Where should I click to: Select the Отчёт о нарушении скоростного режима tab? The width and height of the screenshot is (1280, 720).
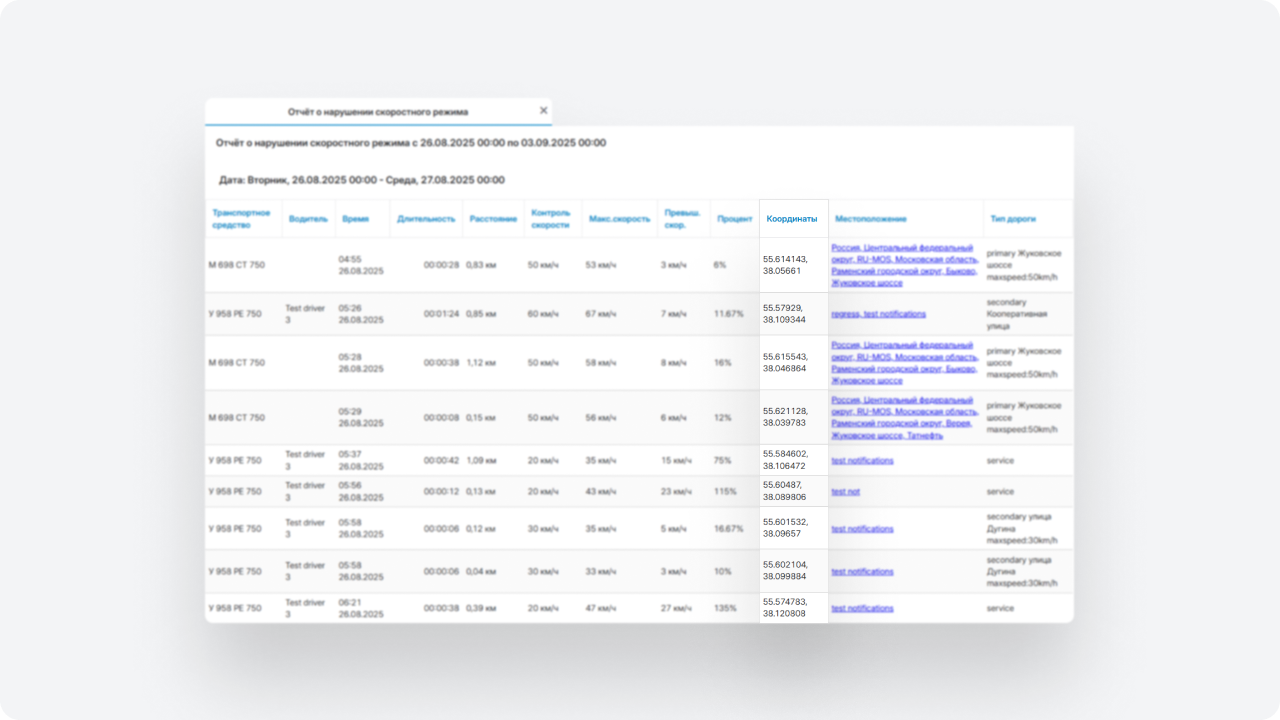tap(377, 112)
